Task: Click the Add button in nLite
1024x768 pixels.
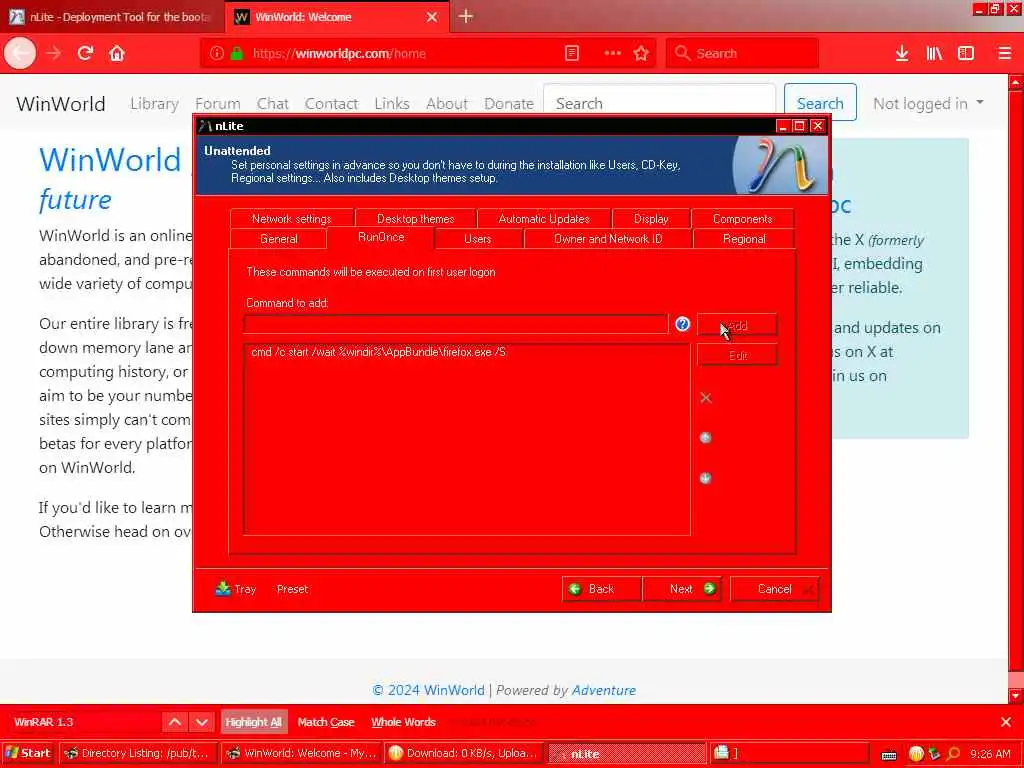Action: [x=737, y=325]
